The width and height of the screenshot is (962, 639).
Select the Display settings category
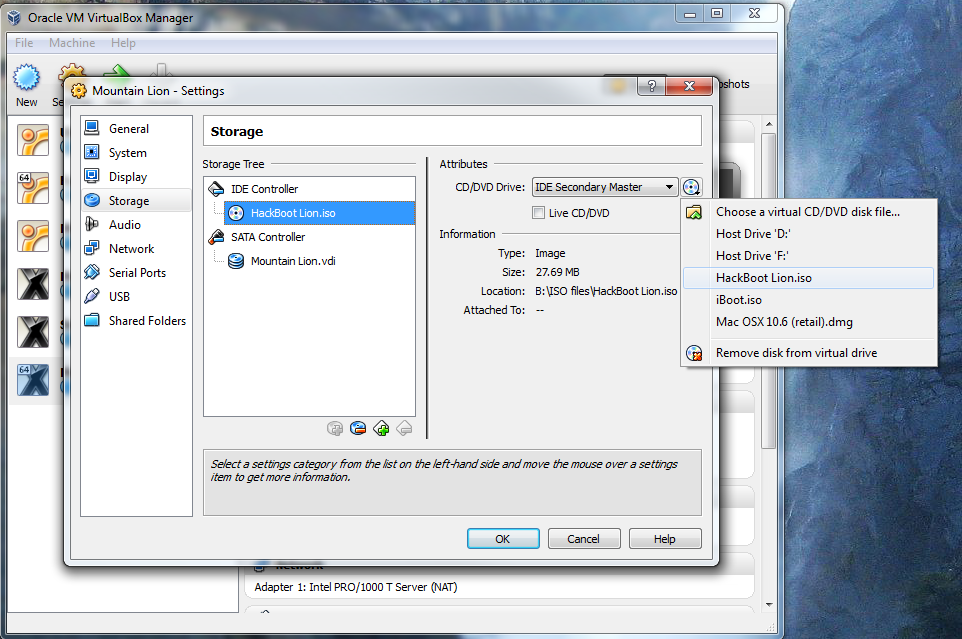[x=128, y=177]
